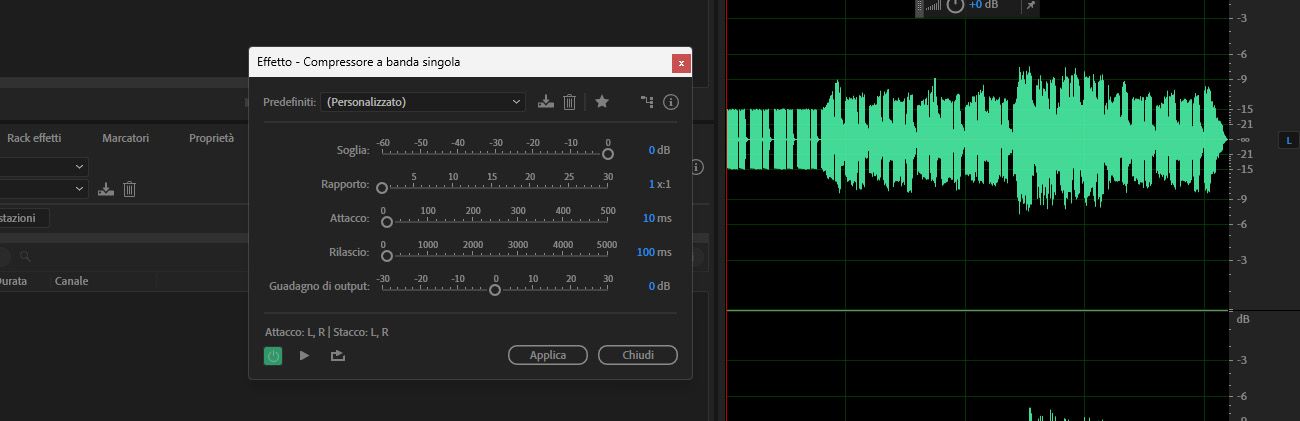The width and height of the screenshot is (1300, 421).
Task: Click the Applica button
Action: tap(547, 355)
